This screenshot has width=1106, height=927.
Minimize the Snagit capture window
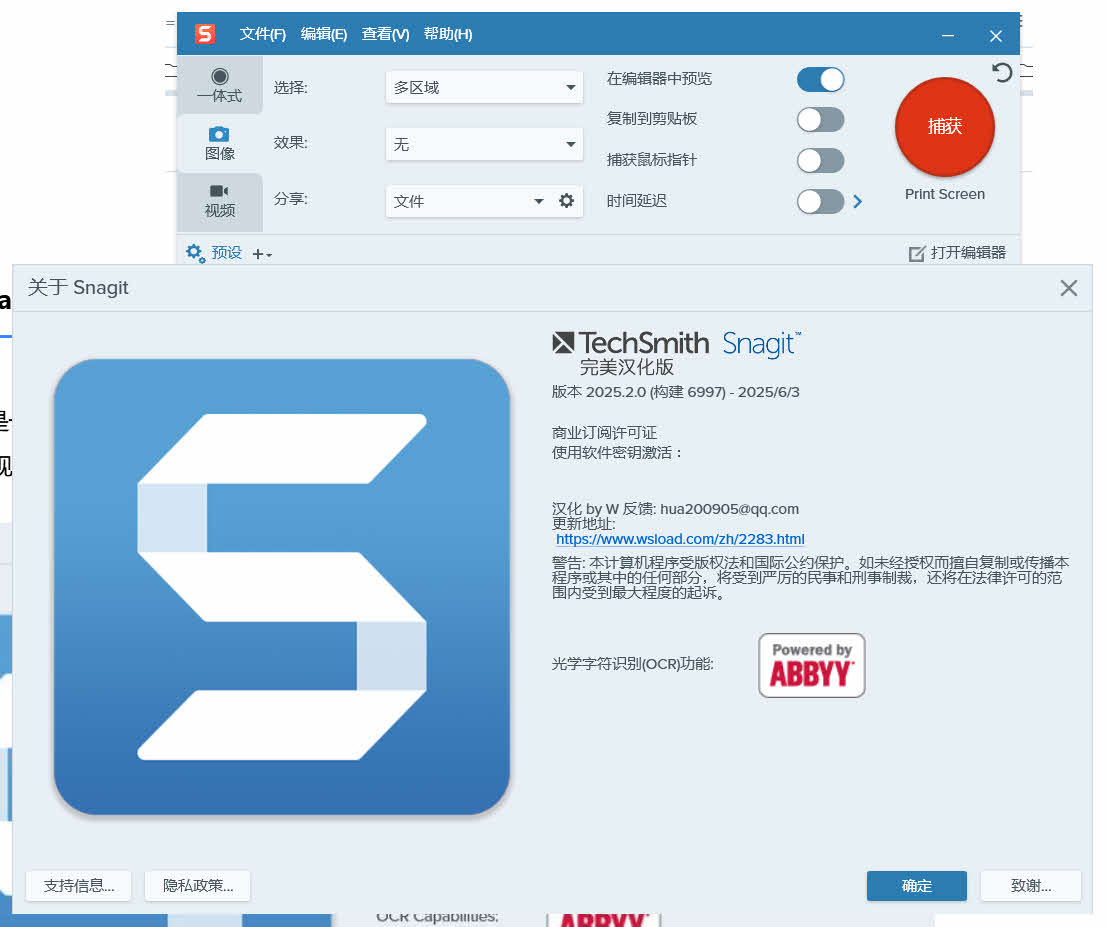tap(948, 35)
